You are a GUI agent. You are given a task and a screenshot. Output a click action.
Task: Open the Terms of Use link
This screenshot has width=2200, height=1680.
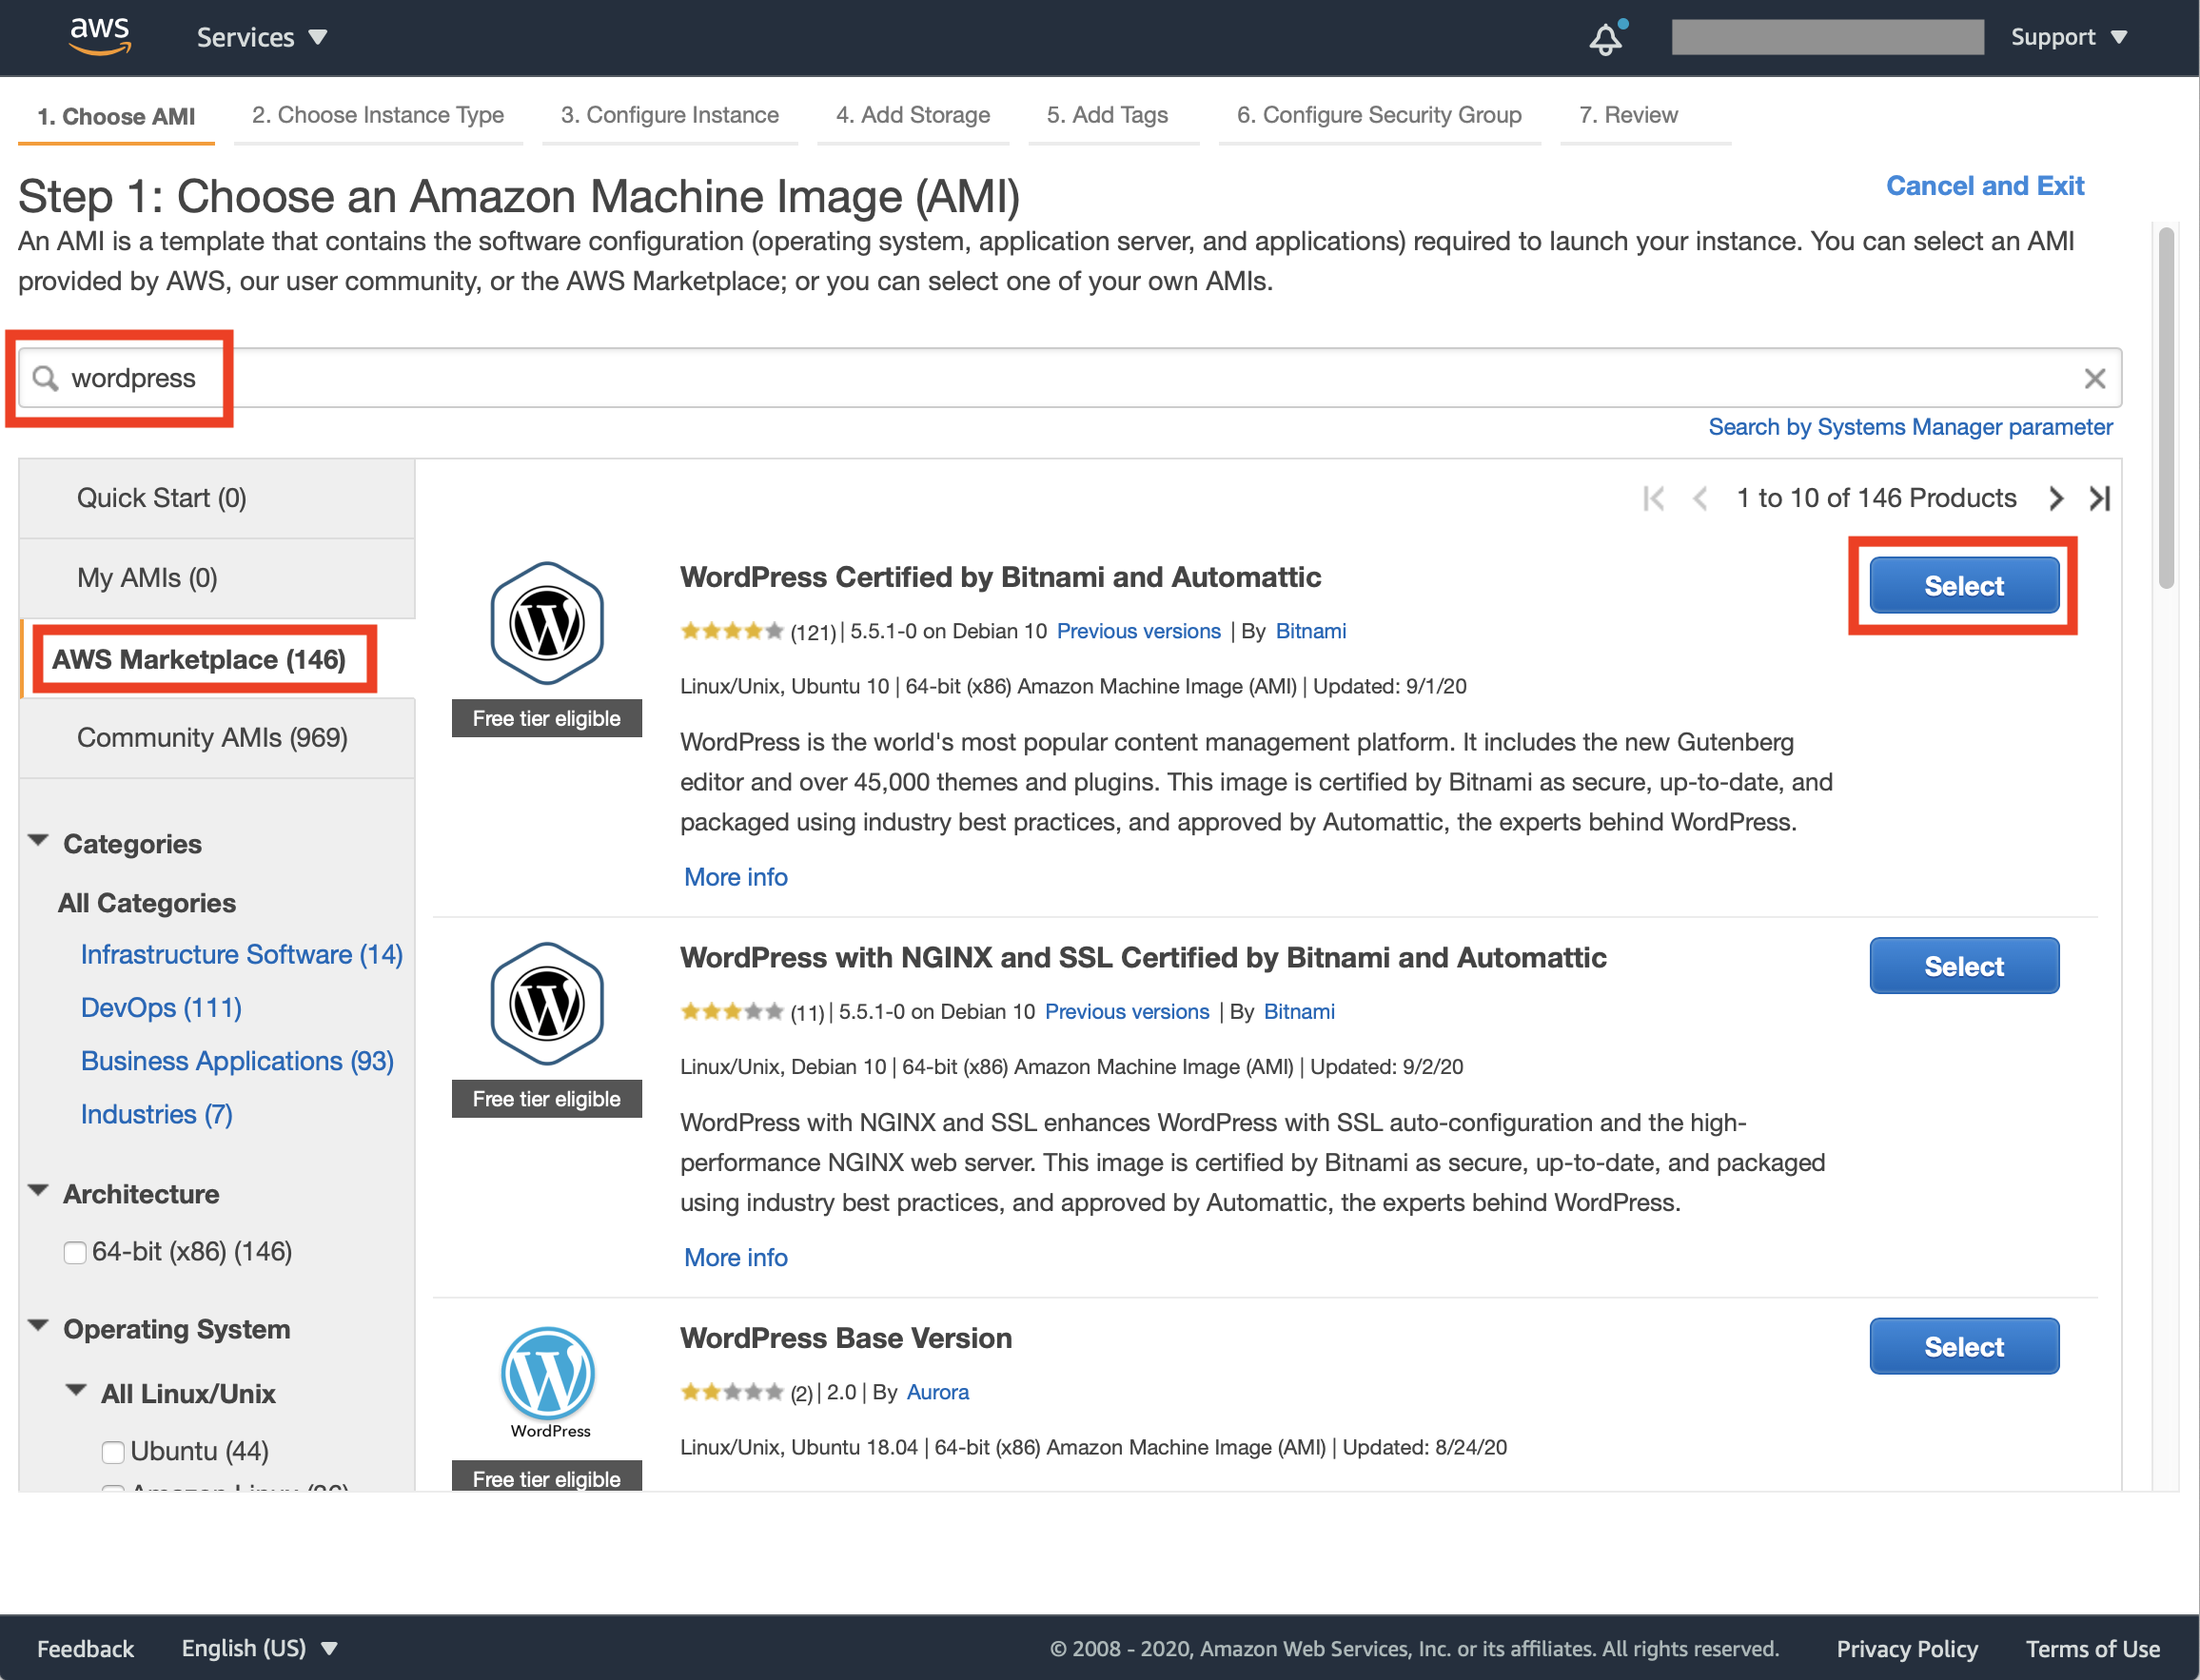tap(2093, 1648)
